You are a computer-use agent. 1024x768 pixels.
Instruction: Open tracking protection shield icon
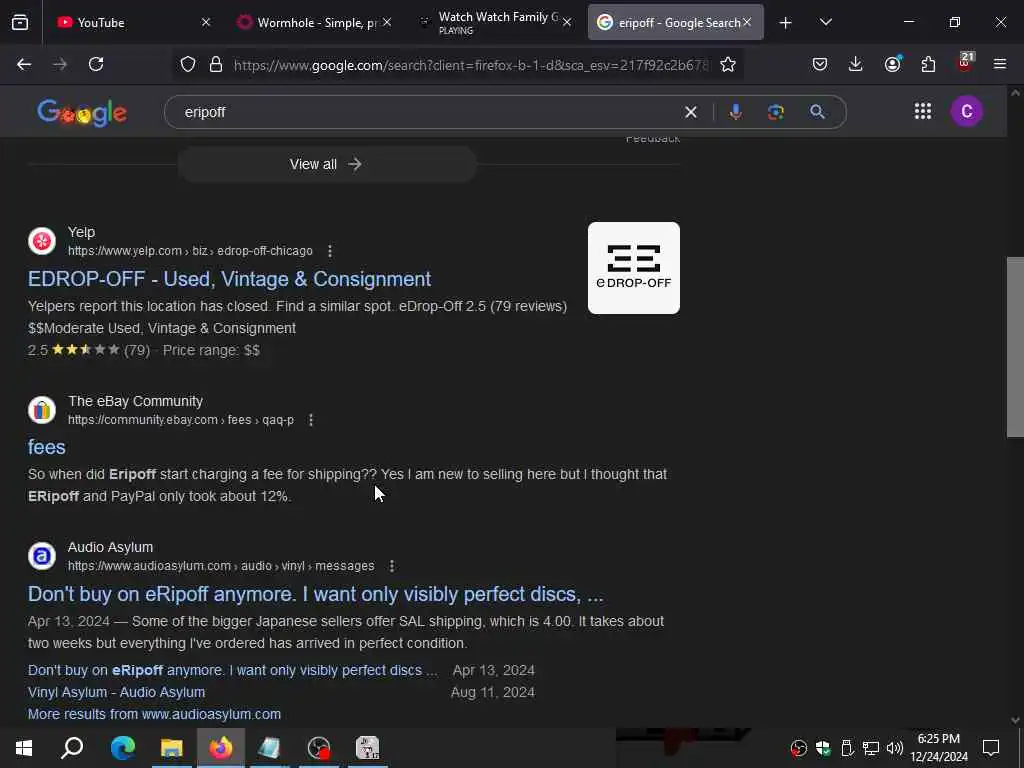tap(188, 64)
